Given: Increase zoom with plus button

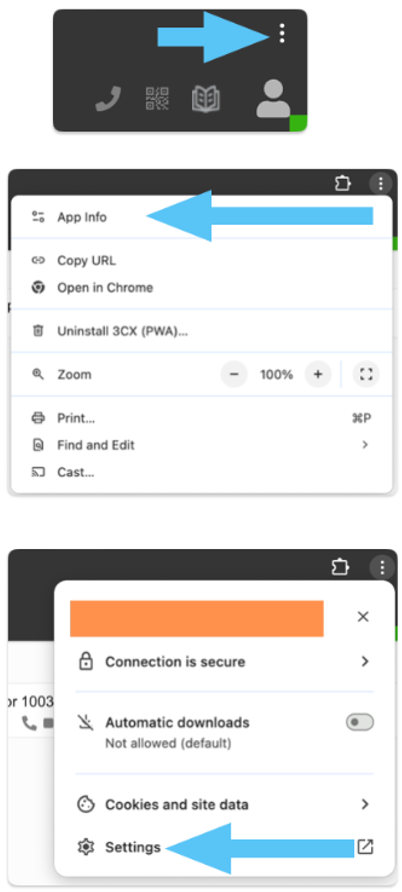Looking at the screenshot, I should [x=318, y=374].
